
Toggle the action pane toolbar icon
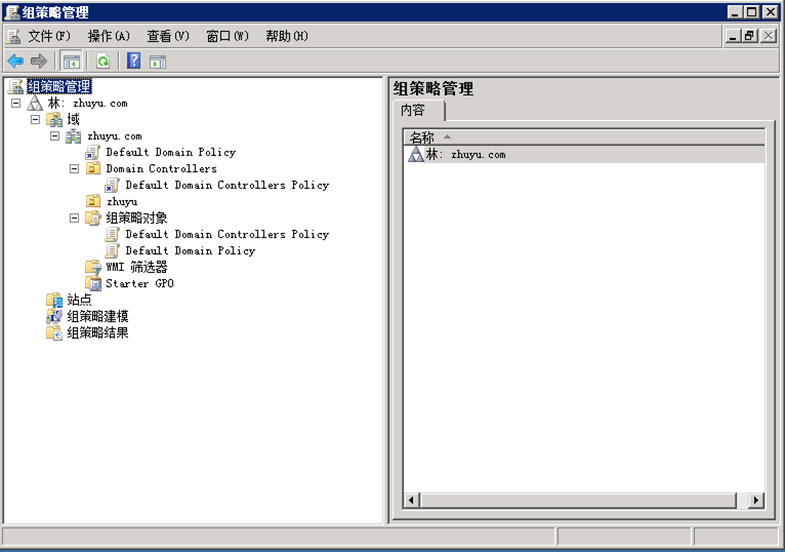(x=158, y=62)
